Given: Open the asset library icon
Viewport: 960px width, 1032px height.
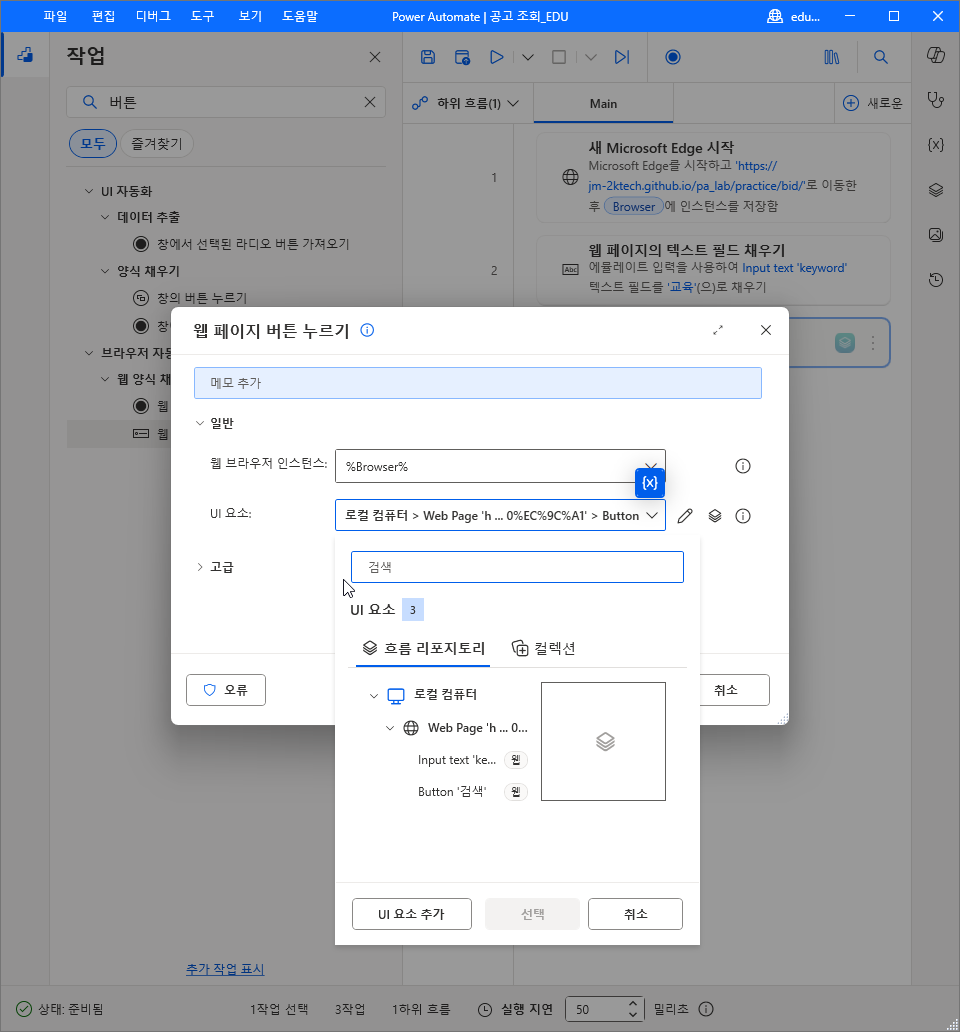Looking at the screenshot, I should pos(832,57).
